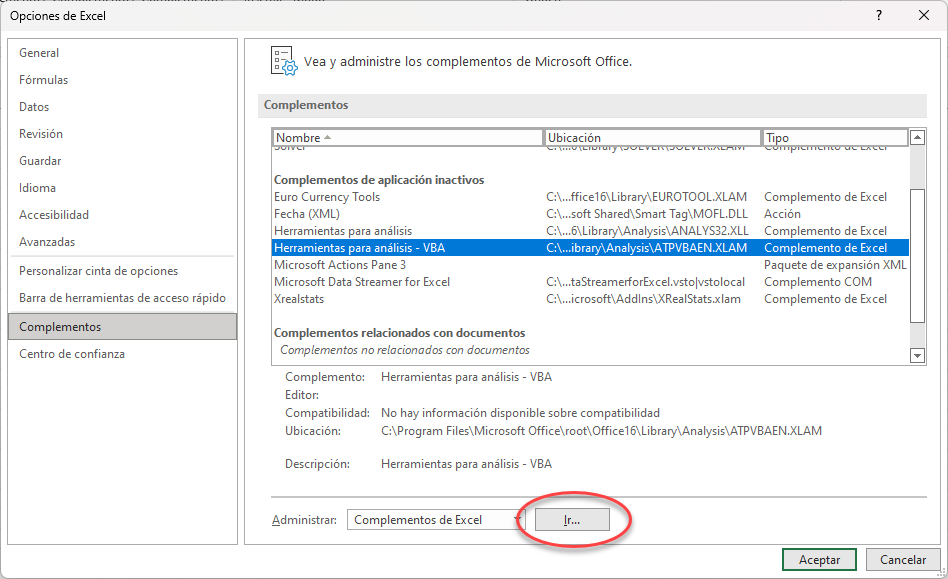The image size is (948, 579).
Task: Click the Ir... button
Action: pos(572,520)
